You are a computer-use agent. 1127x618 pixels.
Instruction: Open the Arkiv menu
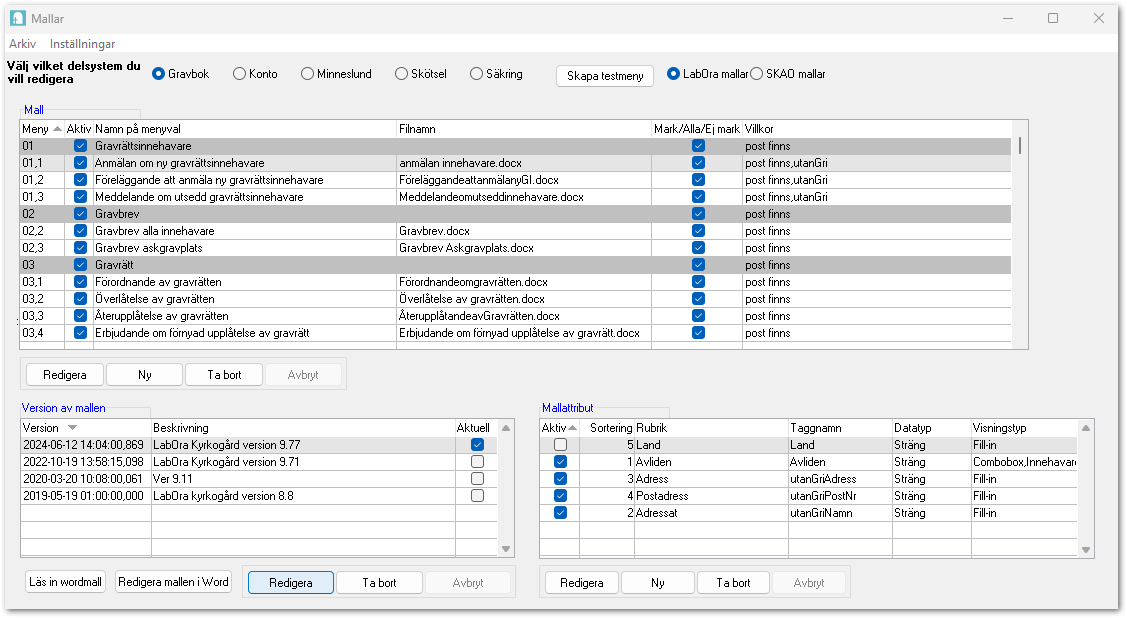22,44
